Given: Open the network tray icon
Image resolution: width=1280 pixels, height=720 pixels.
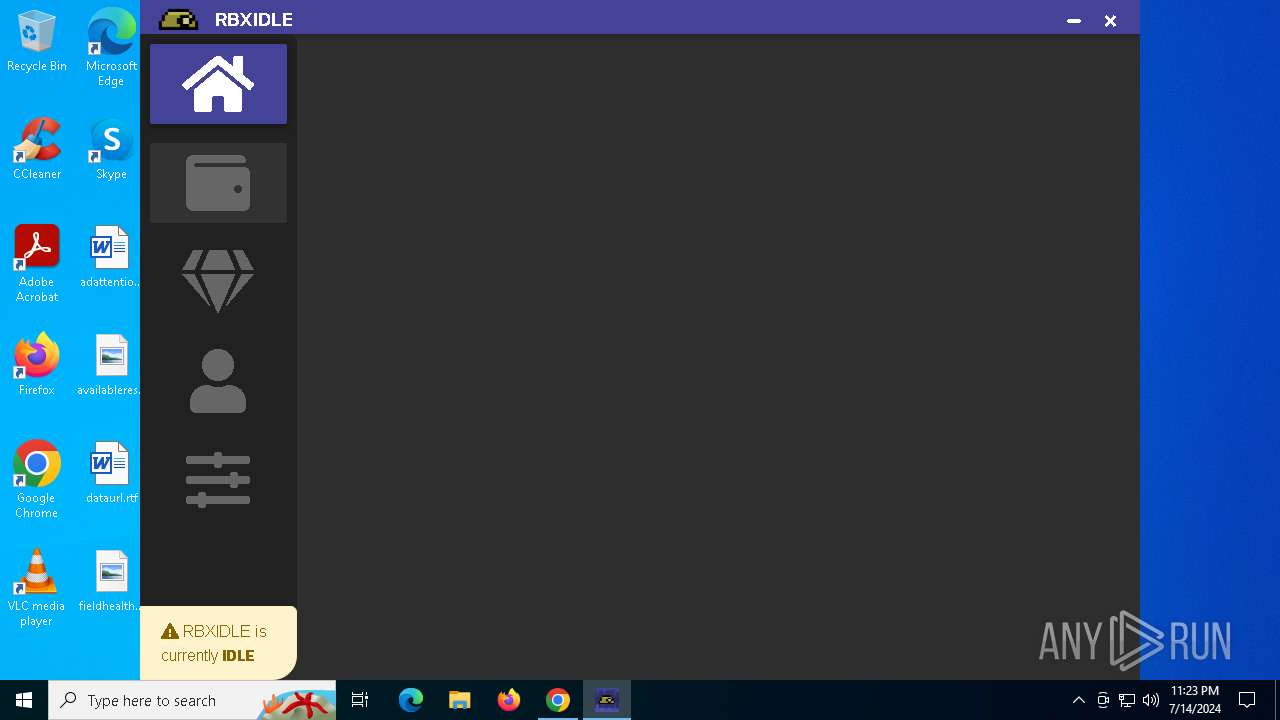Looking at the screenshot, I should click(x=1127, y=700).
